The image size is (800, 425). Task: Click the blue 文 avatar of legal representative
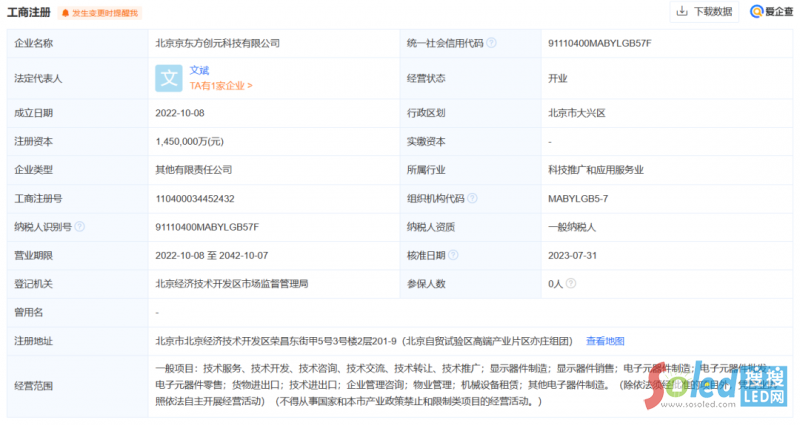coord(170,78)
